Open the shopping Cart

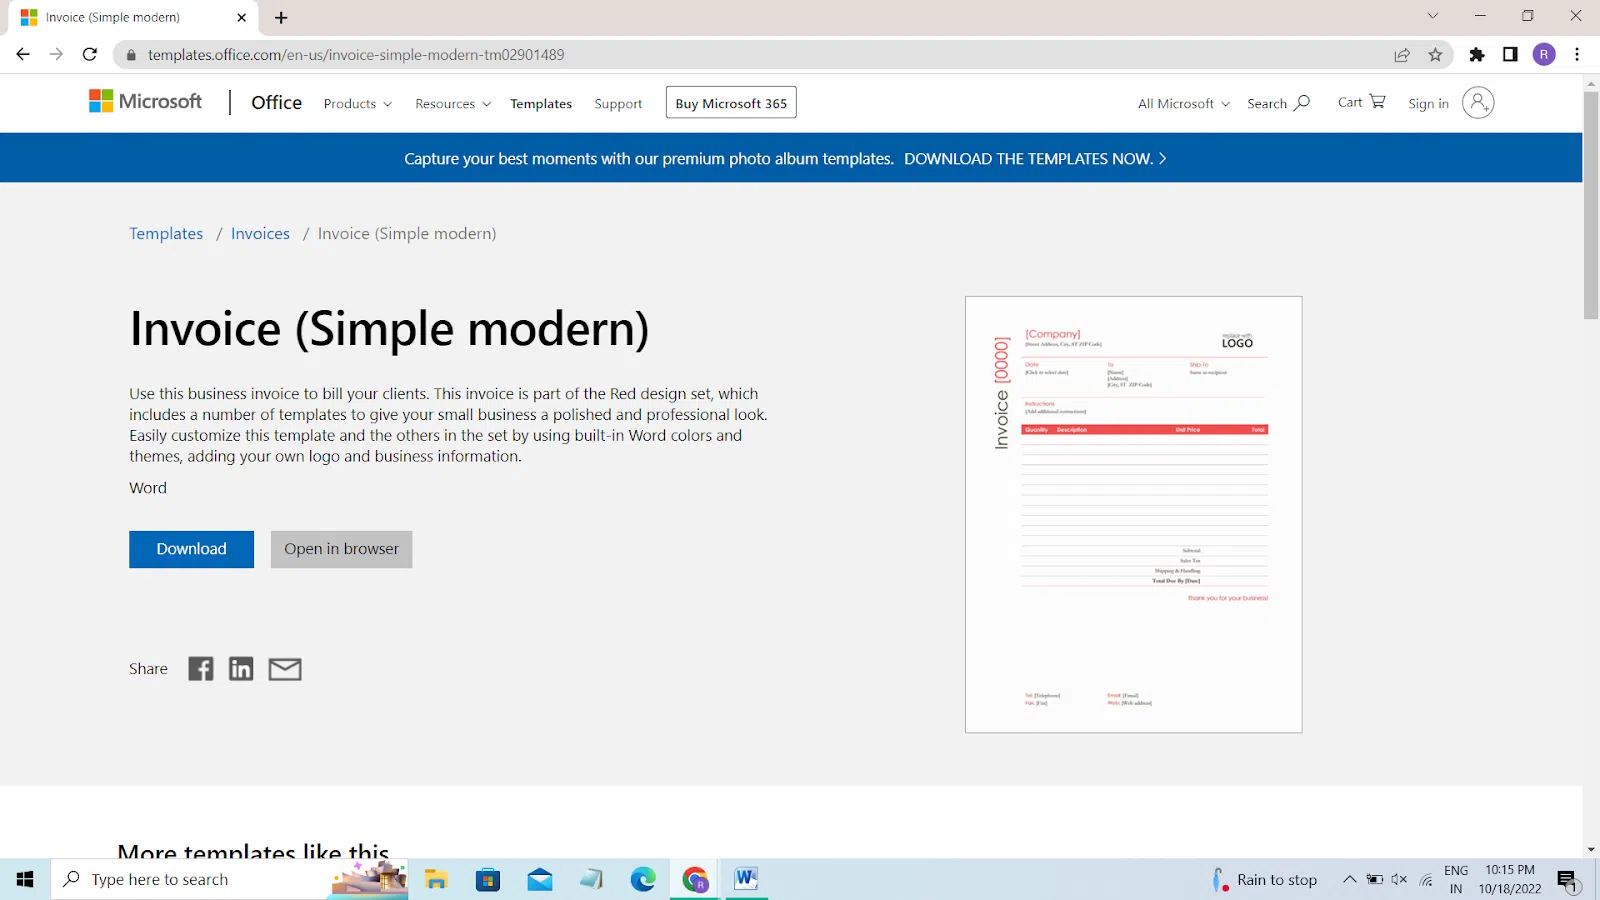[x=1361, y=102]
